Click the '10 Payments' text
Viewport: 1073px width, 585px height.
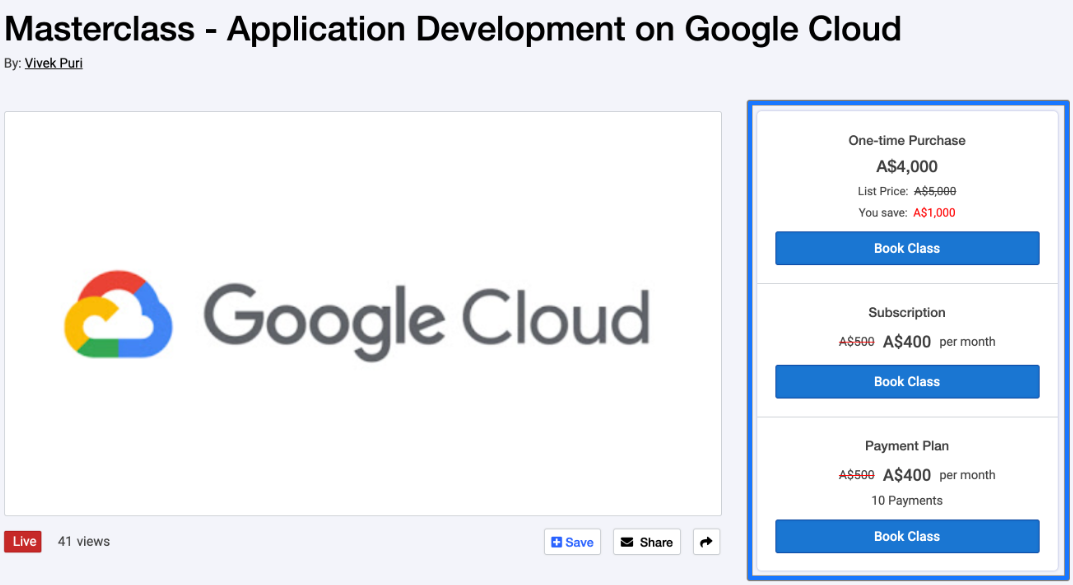pyautogui.click(x=907, y=501)
